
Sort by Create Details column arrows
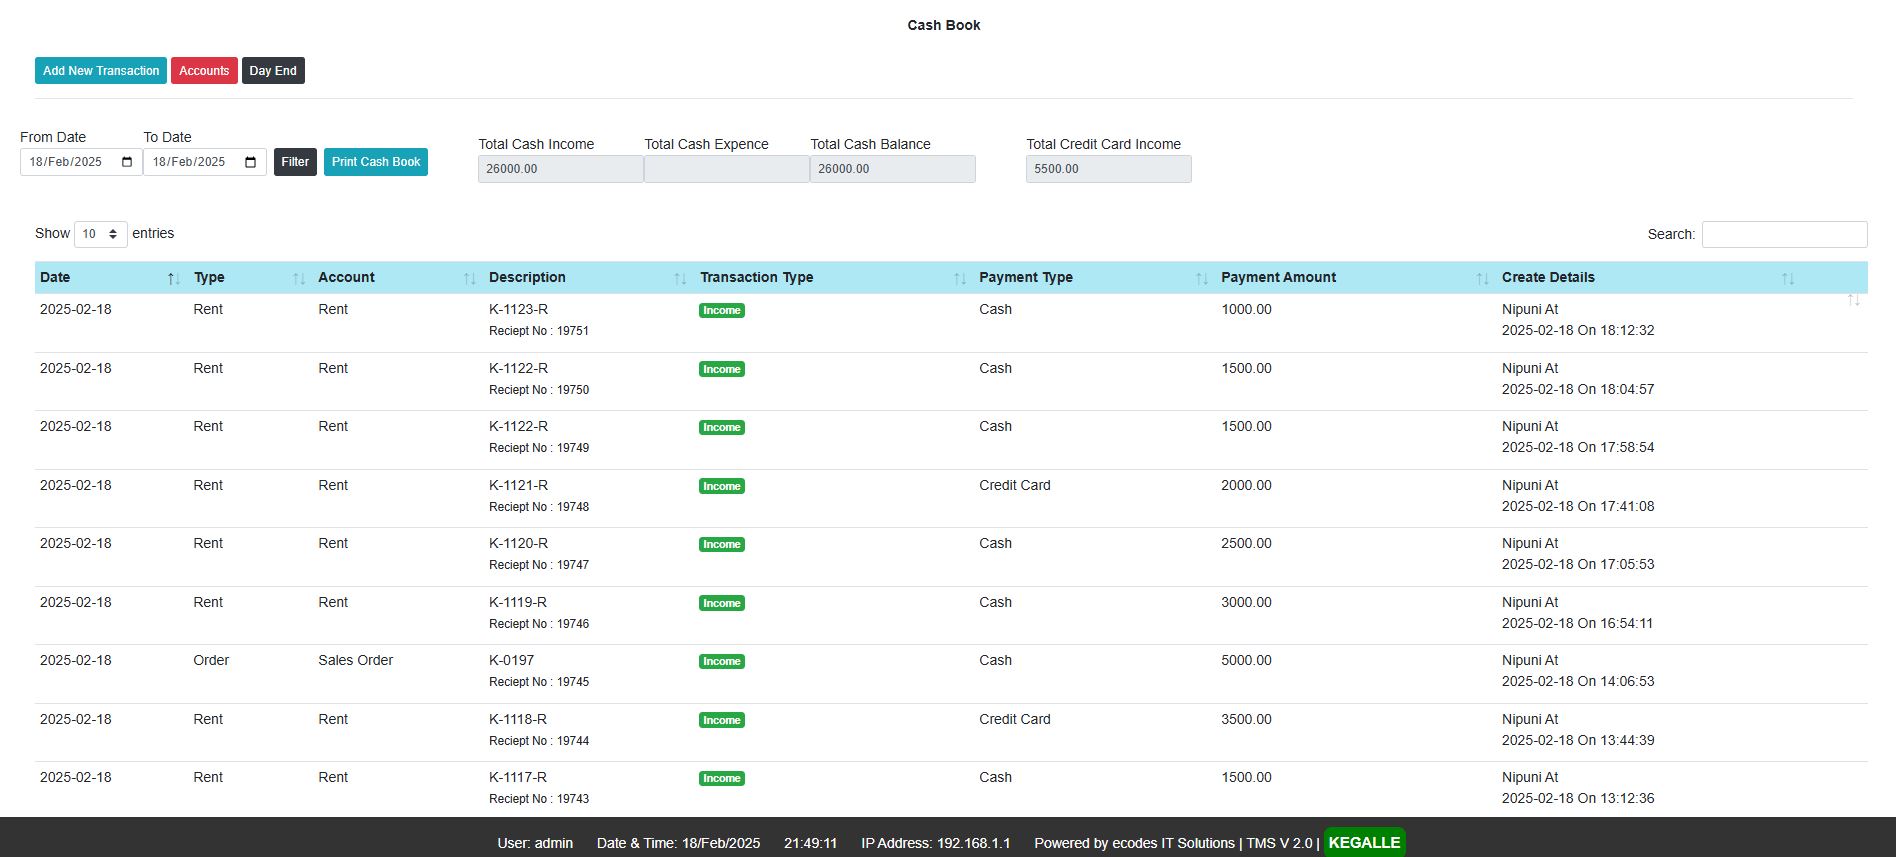1787,278
